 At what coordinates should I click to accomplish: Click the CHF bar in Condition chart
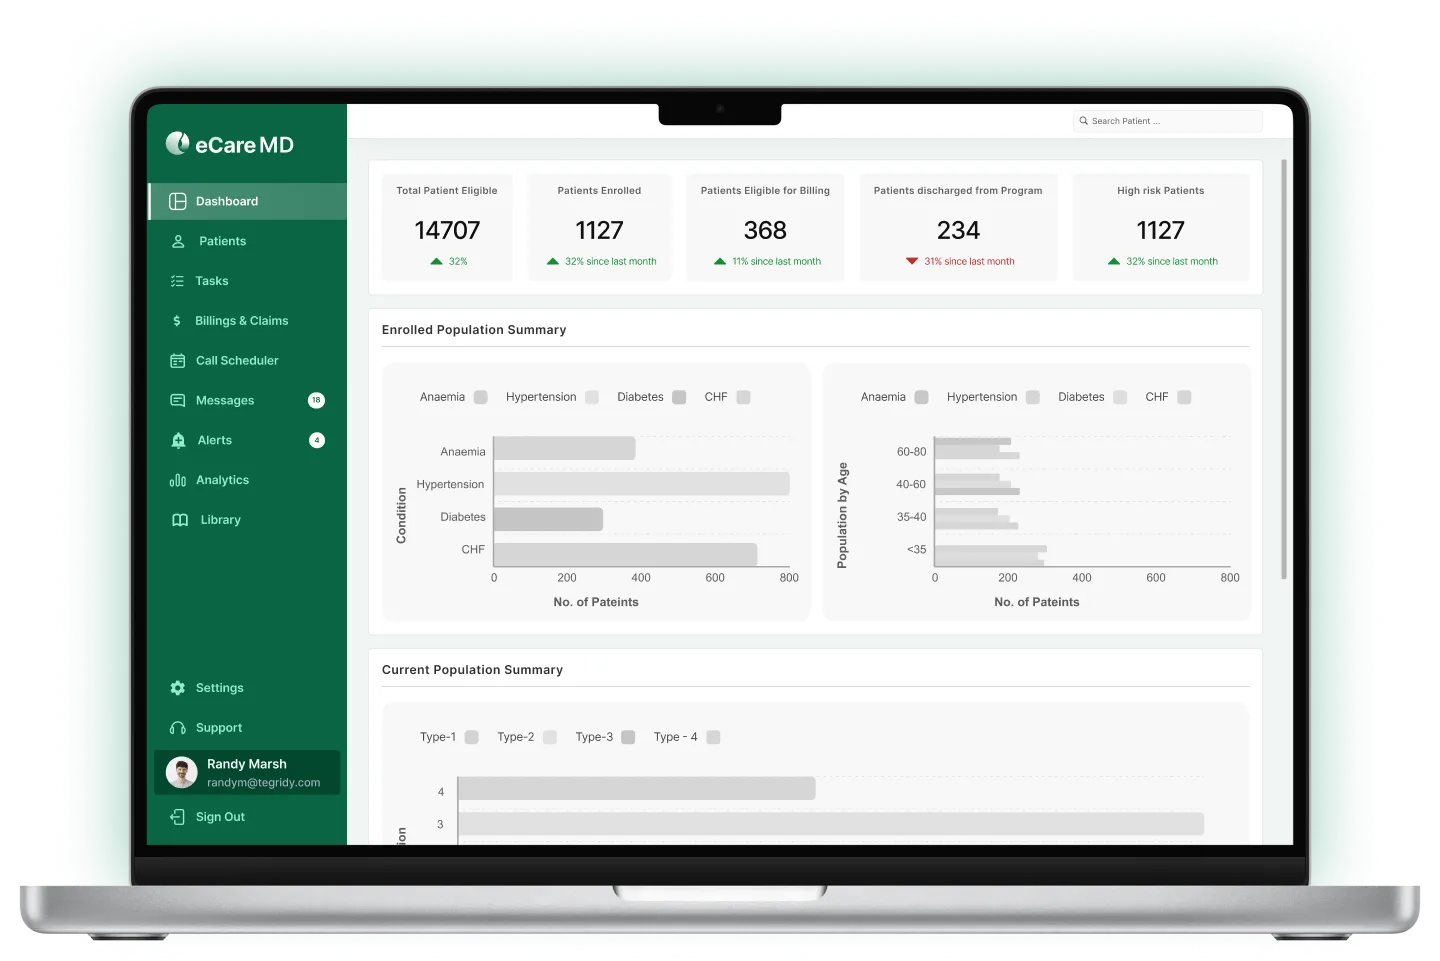pyautogui.click(x=626, y=554)
